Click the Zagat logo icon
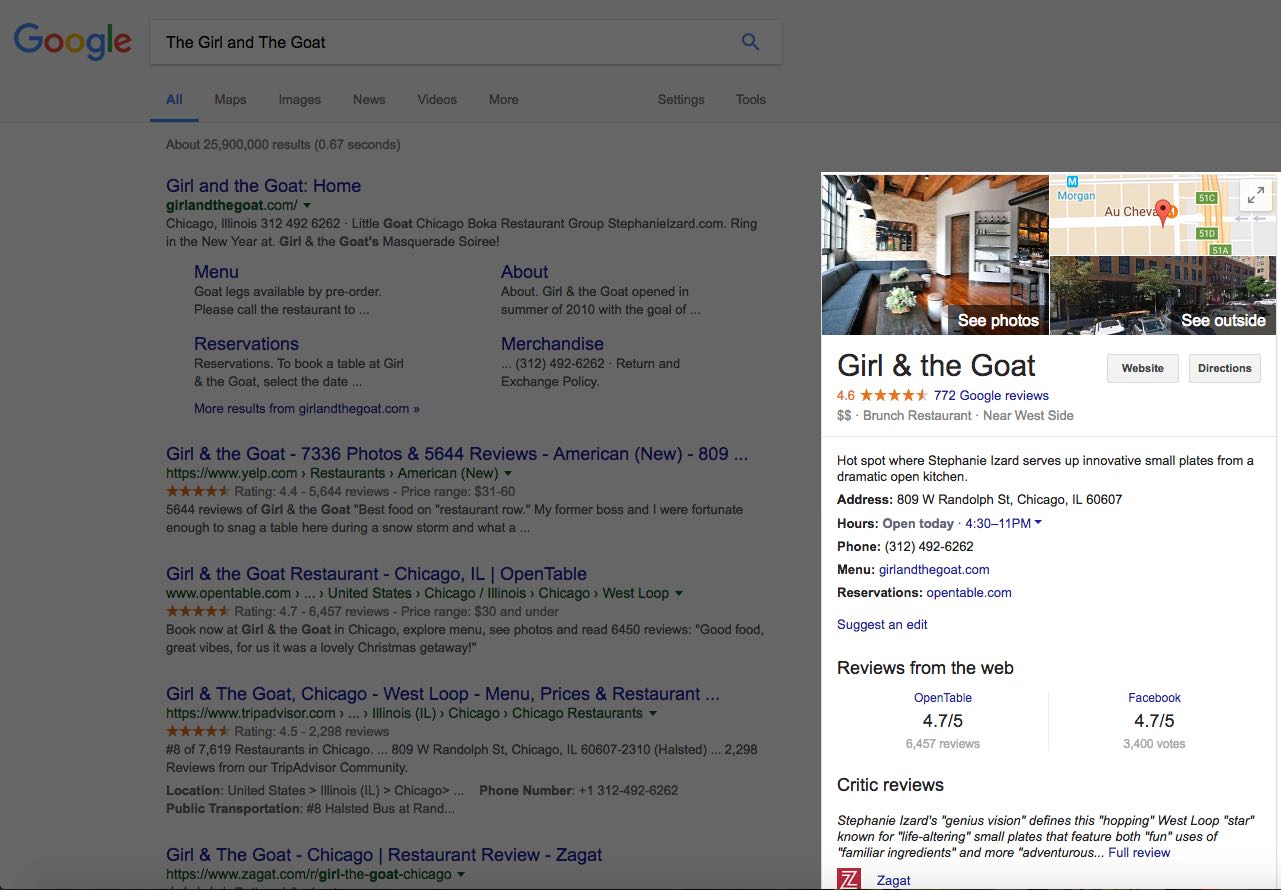Image resolution: width=1281 pixels, height=890 pixels. pyautogui.click(x=848, y=879)
